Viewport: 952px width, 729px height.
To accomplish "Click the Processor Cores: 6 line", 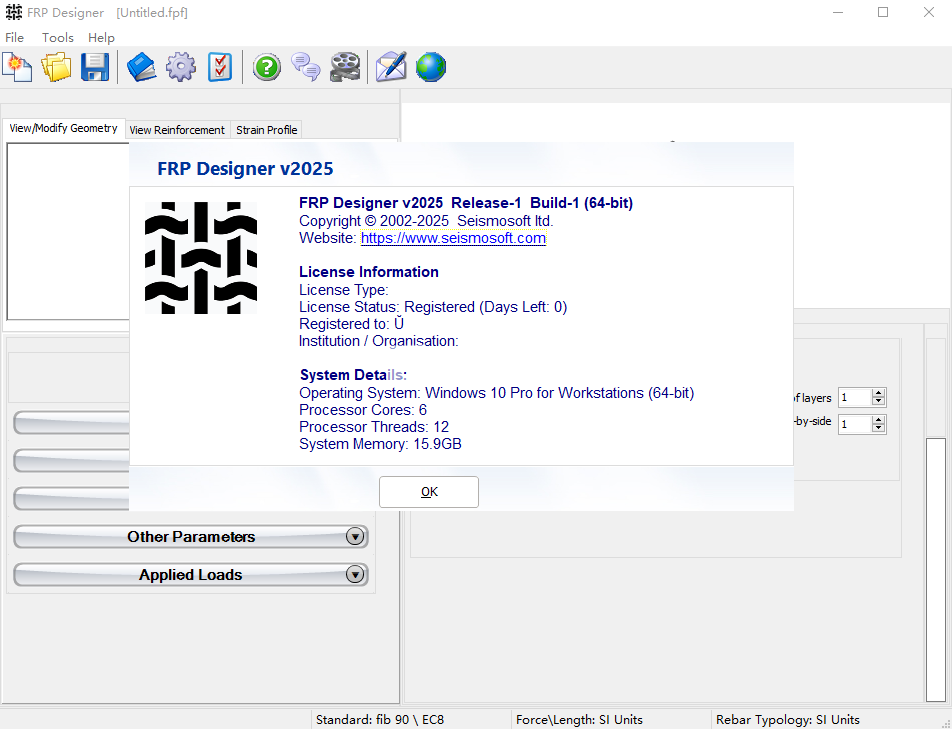I will coord(363,410).
